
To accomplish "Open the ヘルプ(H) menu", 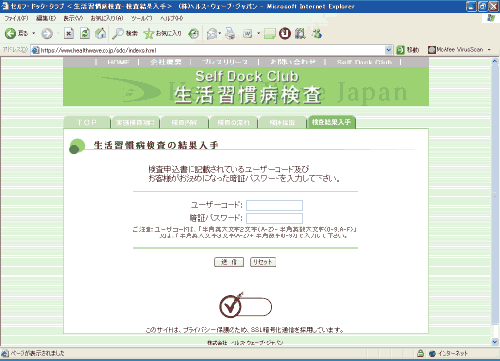I will [171, 18].
